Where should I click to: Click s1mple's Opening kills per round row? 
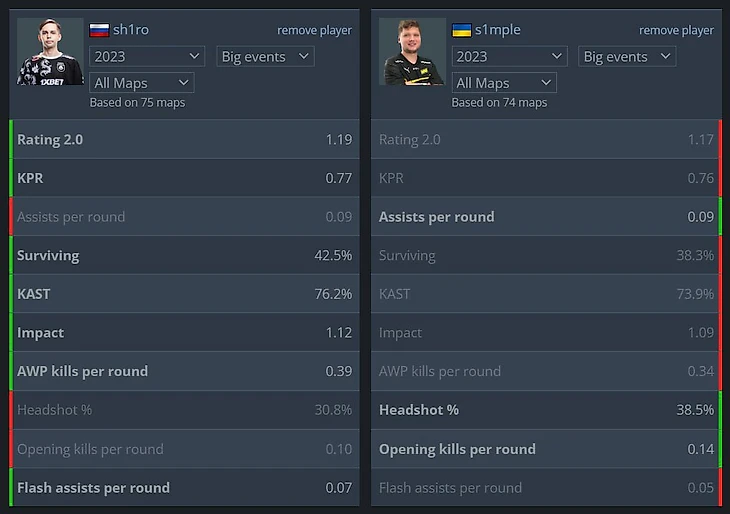click(x=547, y=449)
